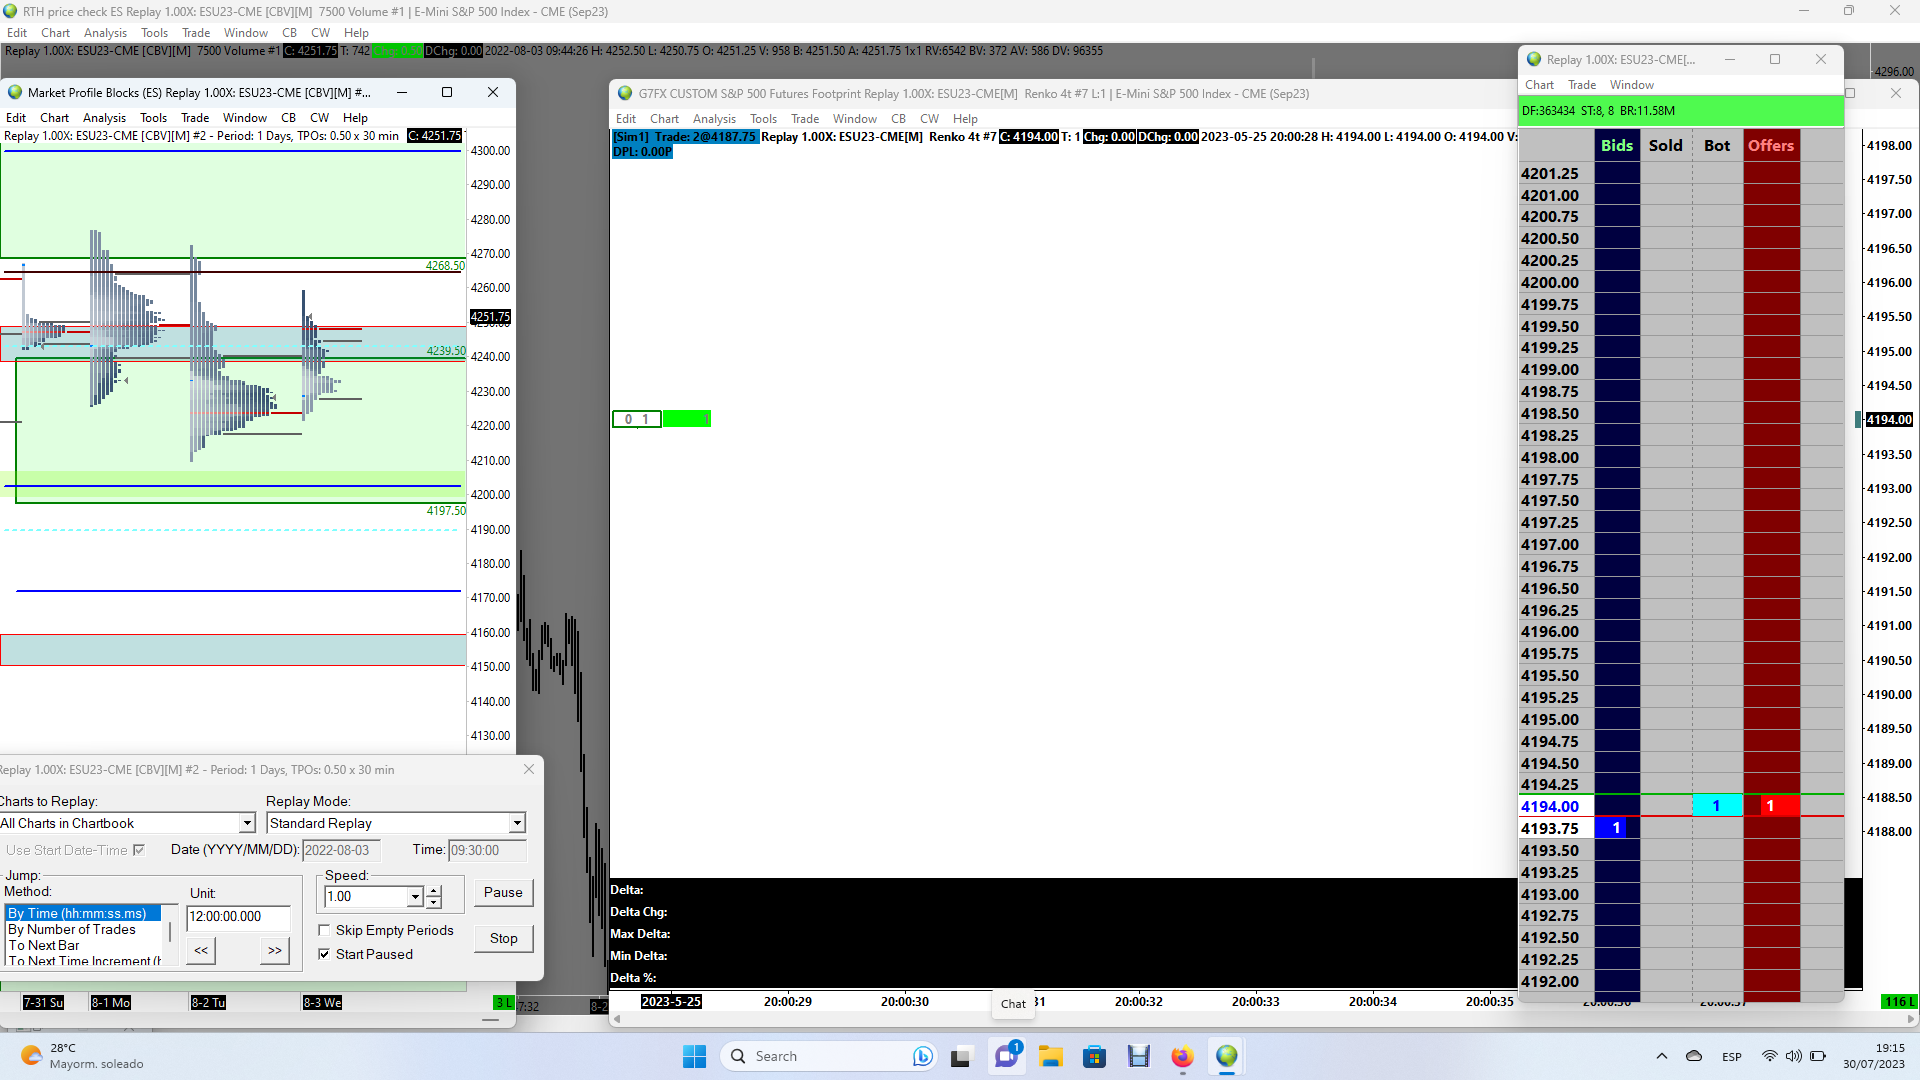Image resolution: width=1920 pixels, height=1080 pixels.
Task: Open Firefox from the taskbar
Action: tap(1182, 1057)
